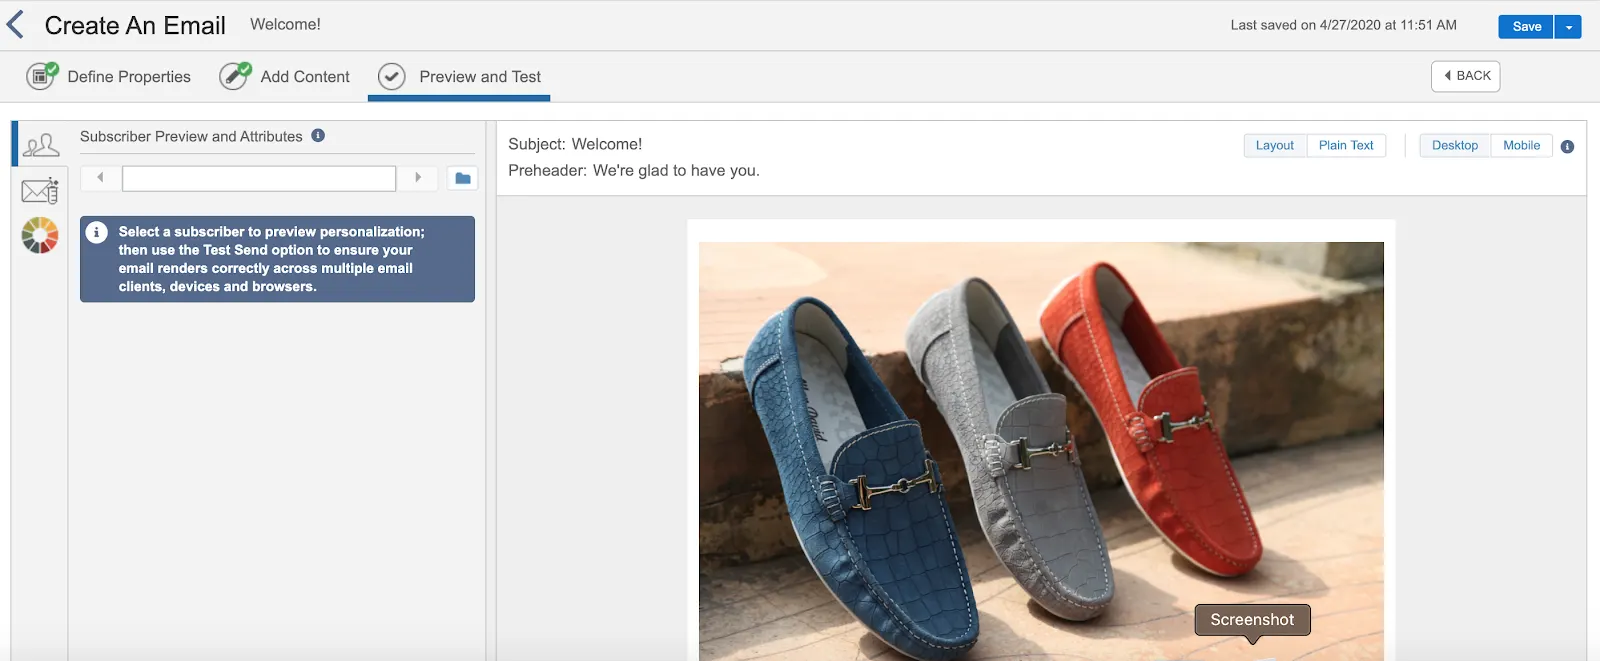Switch preview to Layout view
Image resolution: width=1600 pixels, height=661 pixels.
(x=1275, y=146)
